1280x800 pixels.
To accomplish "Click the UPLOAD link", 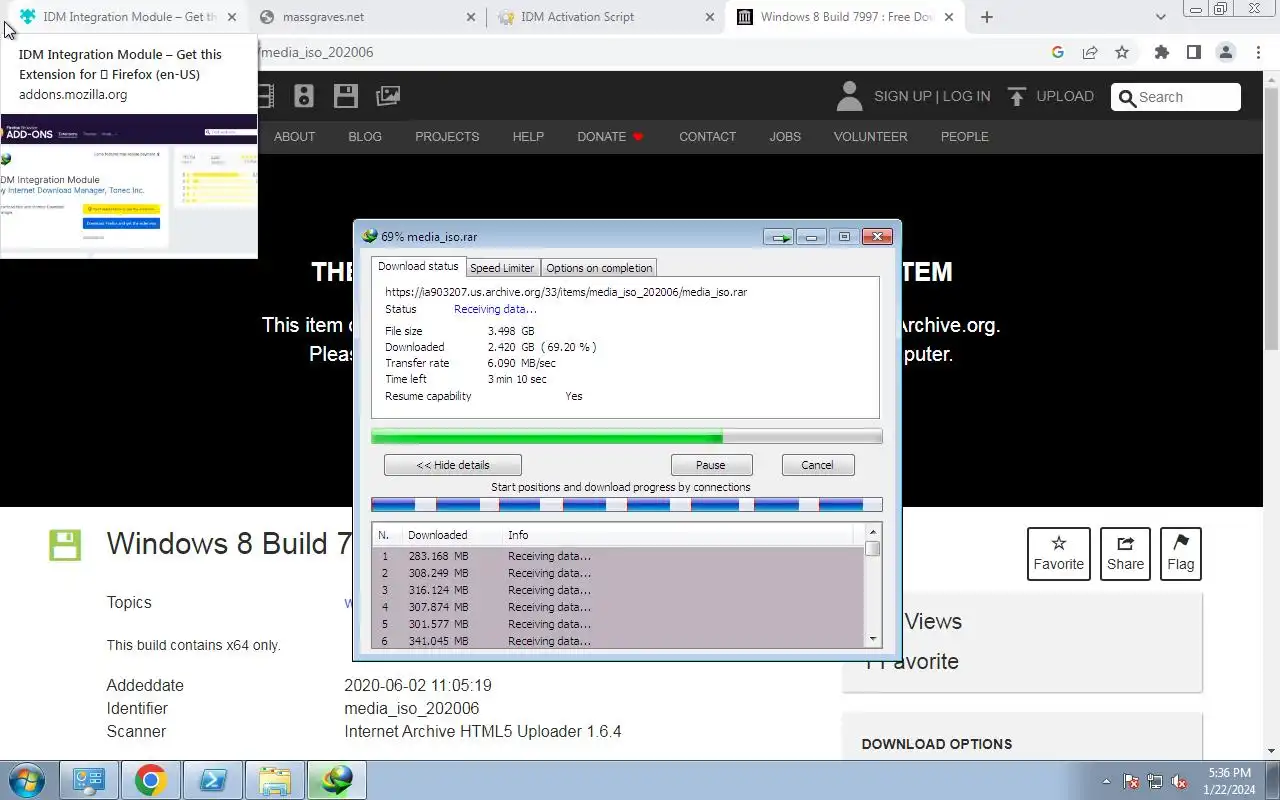I will click(x=1065, y=96).
